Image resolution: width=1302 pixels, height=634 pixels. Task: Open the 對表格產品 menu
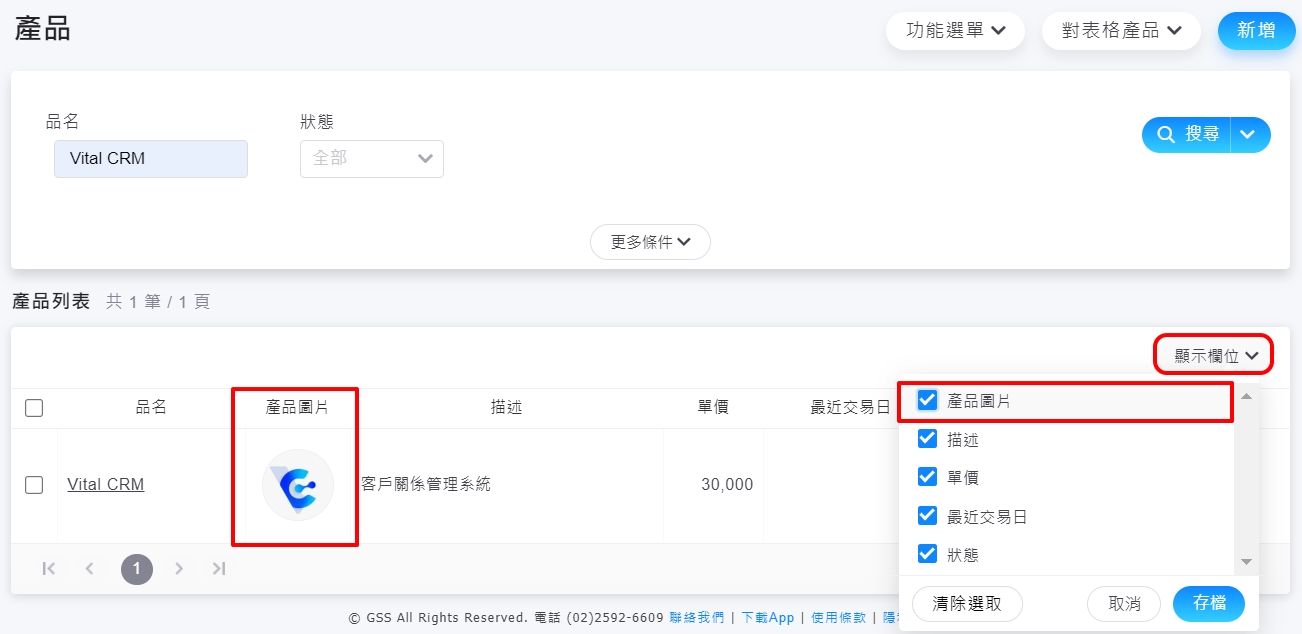point(1120,31)
